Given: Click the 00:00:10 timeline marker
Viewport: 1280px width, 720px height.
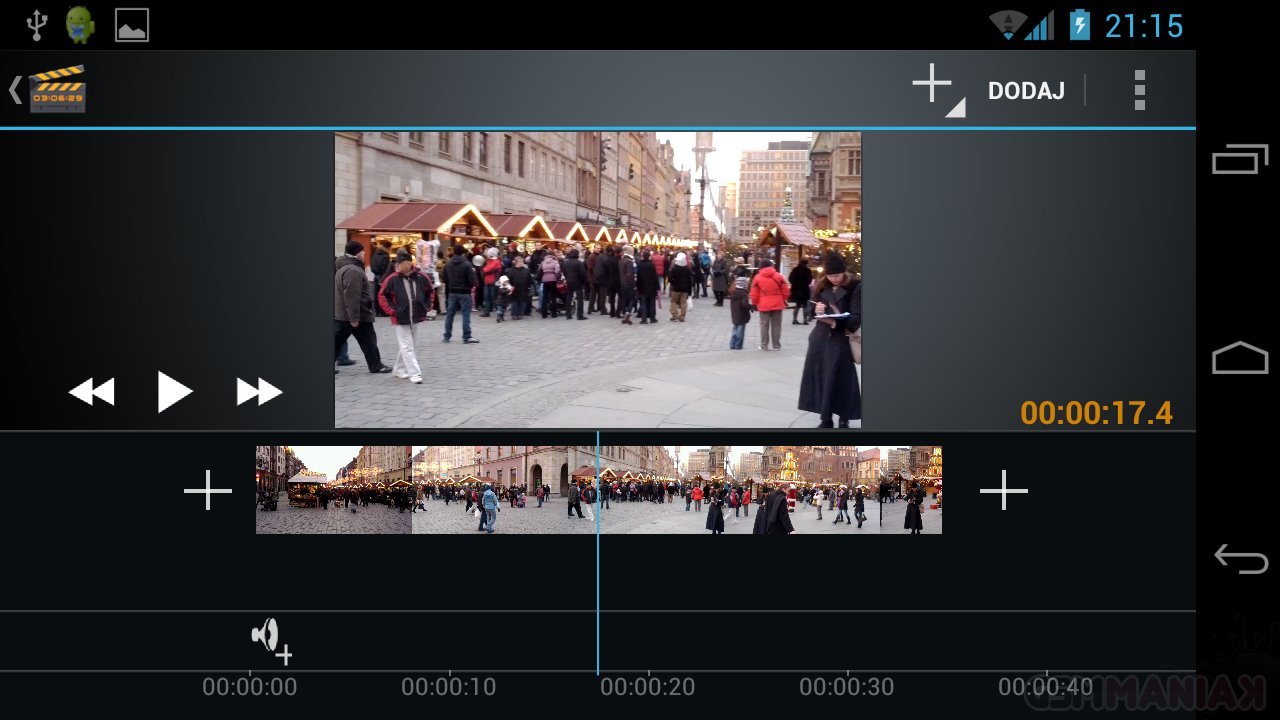Looking at the screenshot, I should pyautogui.click(x=448, y=687).
